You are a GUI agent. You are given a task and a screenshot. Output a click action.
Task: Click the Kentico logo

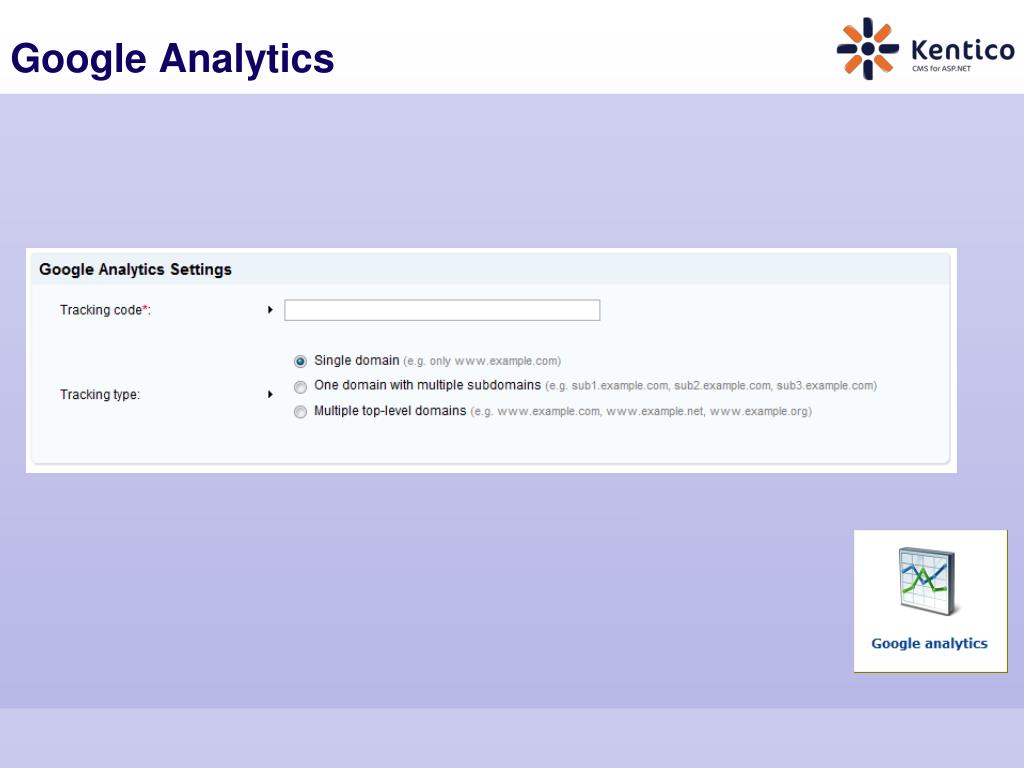point(926,48)
